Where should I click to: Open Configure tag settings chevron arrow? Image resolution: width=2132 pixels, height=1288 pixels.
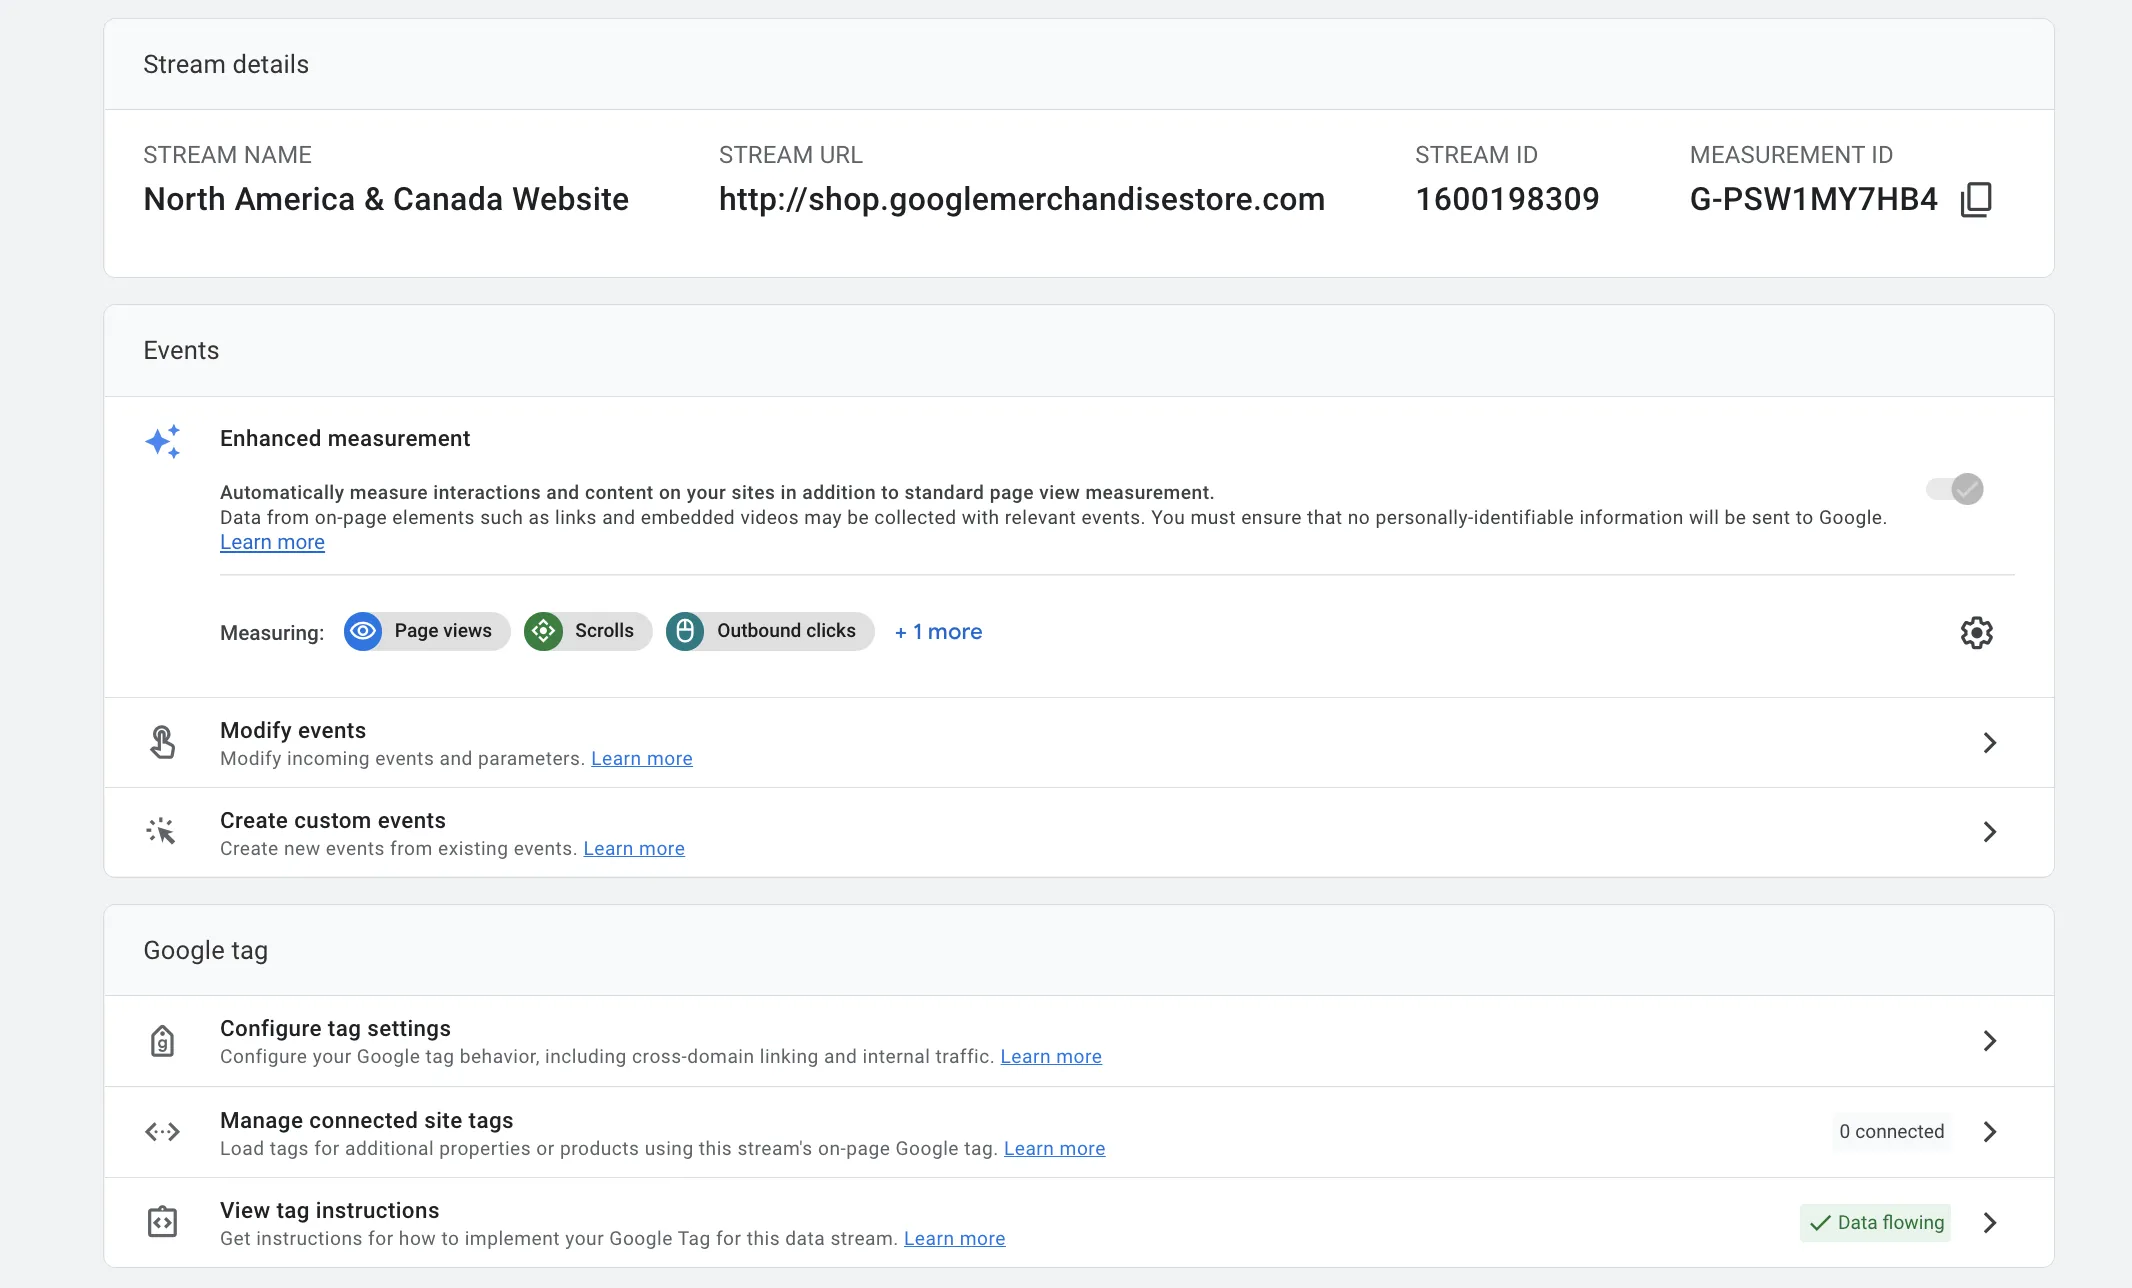[1990, 1041]
